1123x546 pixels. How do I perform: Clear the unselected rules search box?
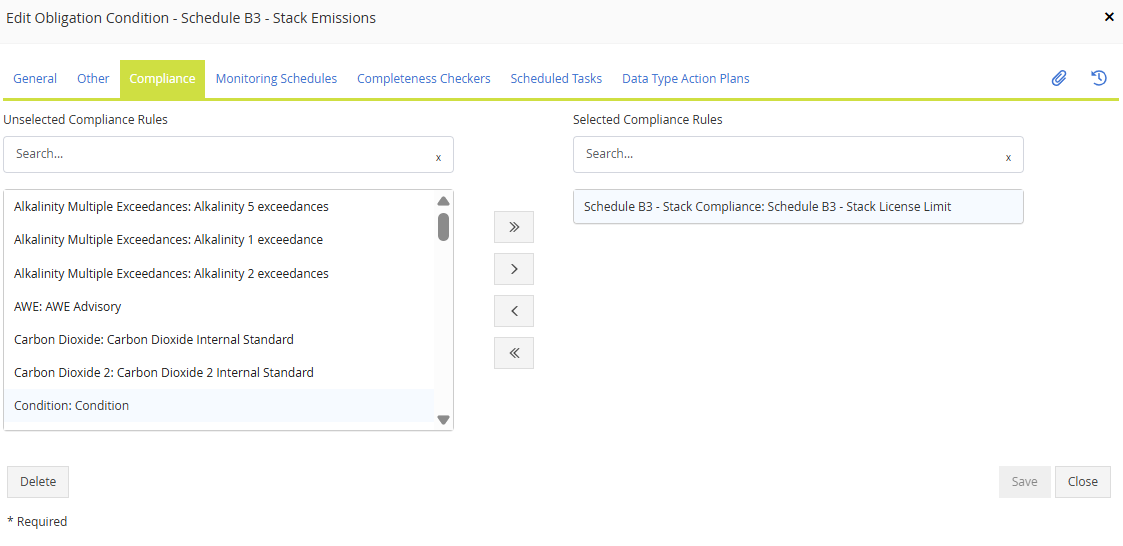coord(438,157)
